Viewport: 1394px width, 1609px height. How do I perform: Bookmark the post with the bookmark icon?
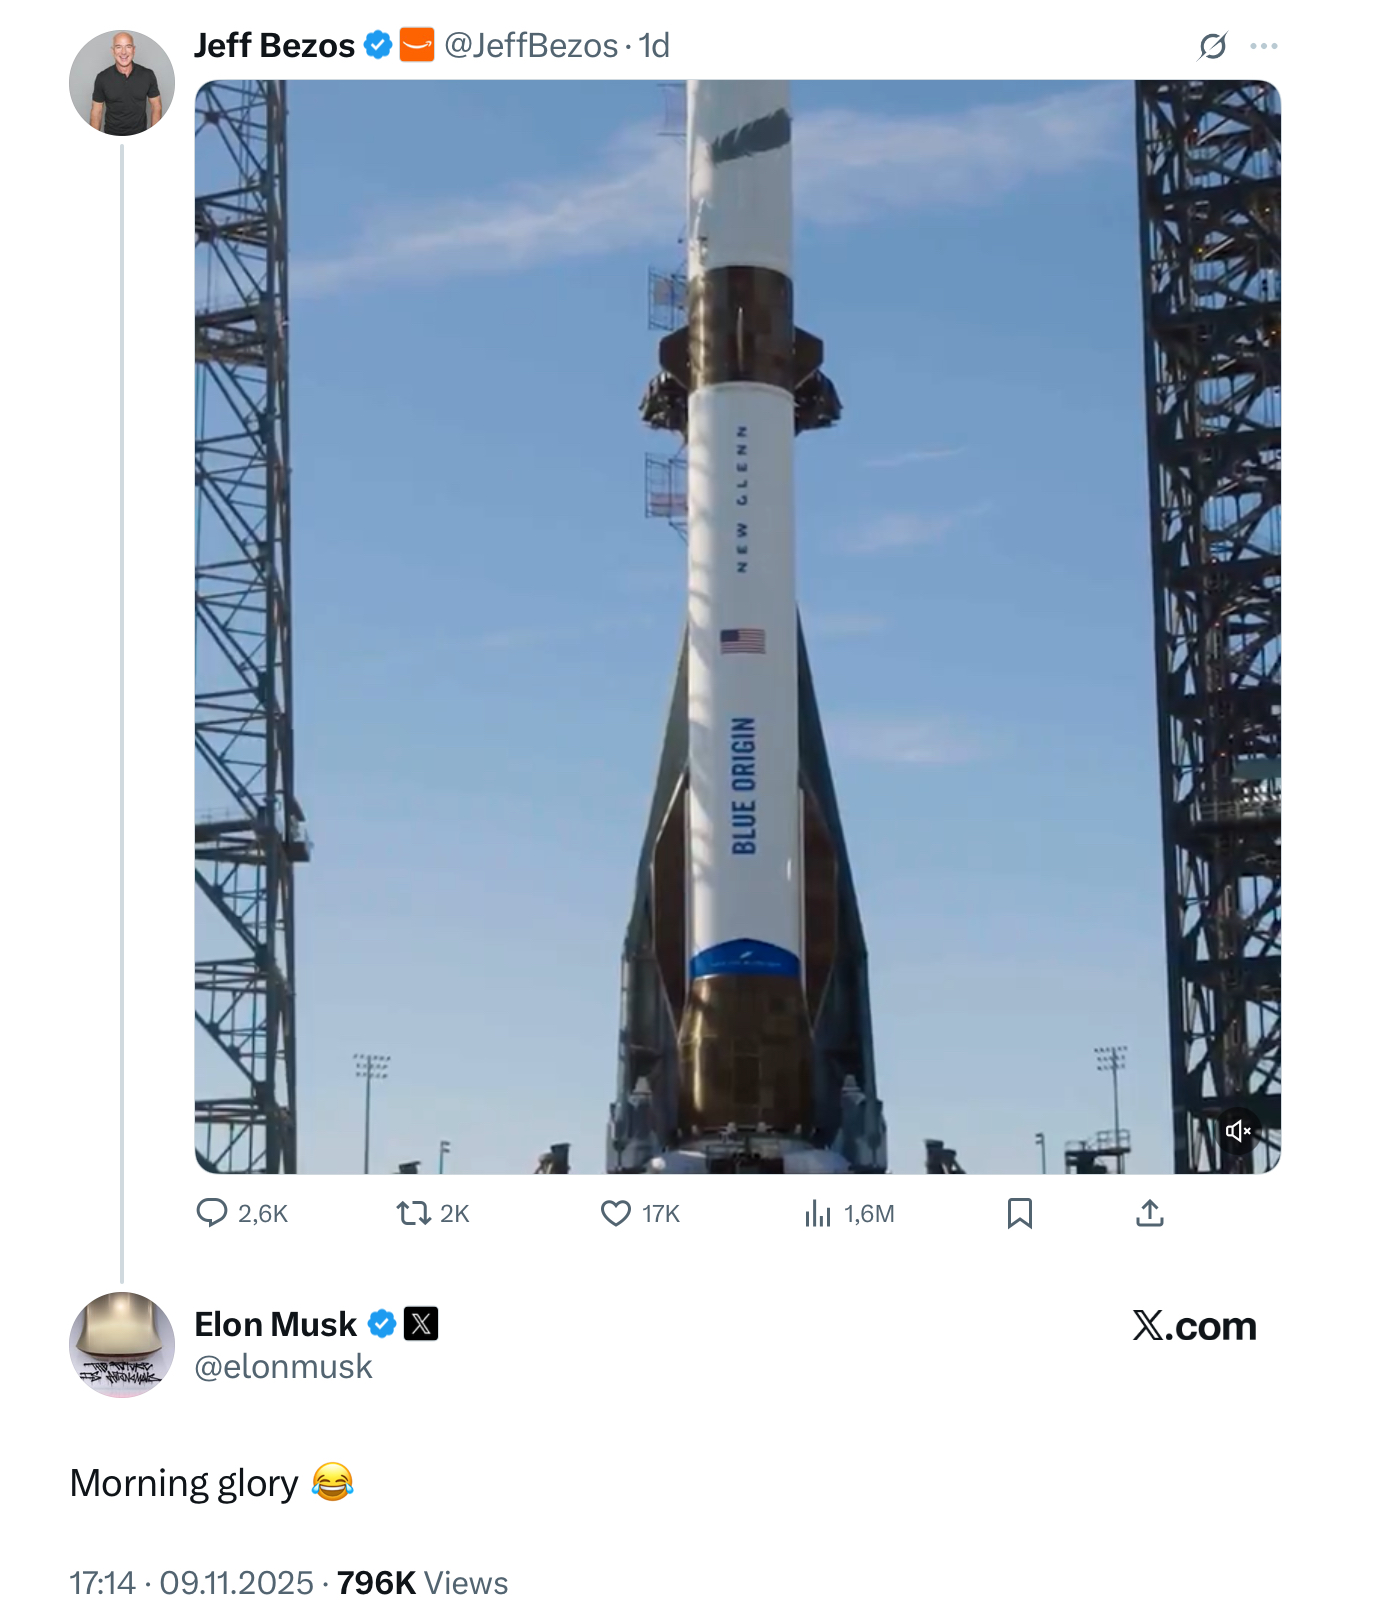click(1019, 1213)
